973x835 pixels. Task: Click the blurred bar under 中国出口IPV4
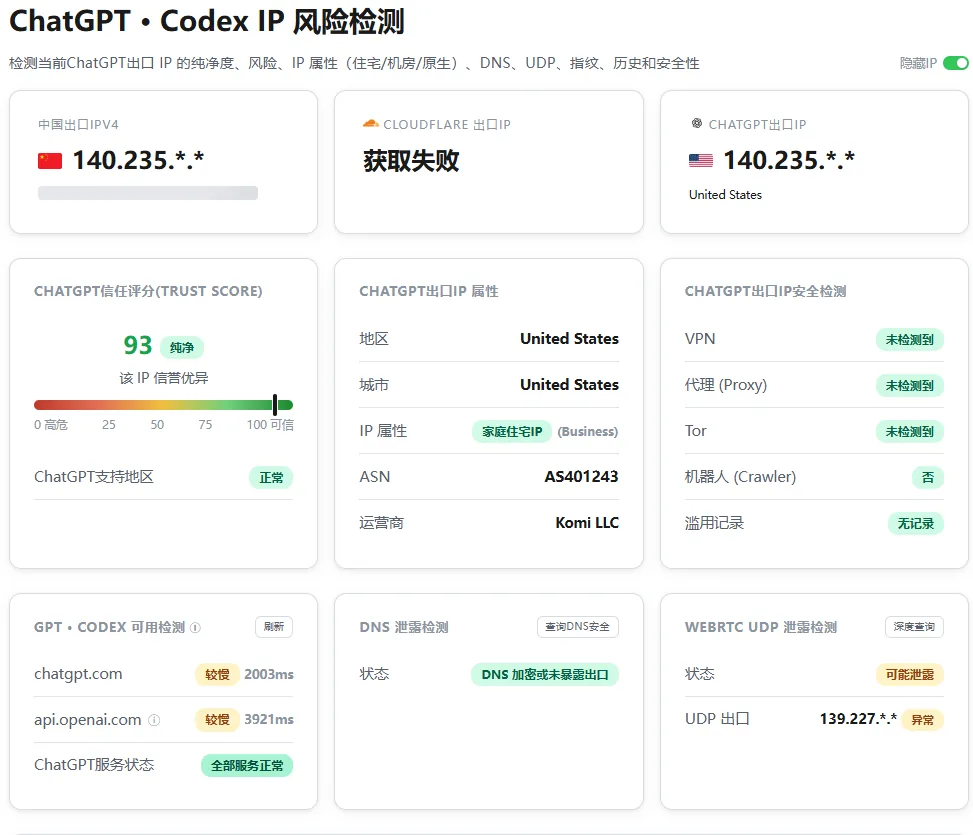pos(148,193)
